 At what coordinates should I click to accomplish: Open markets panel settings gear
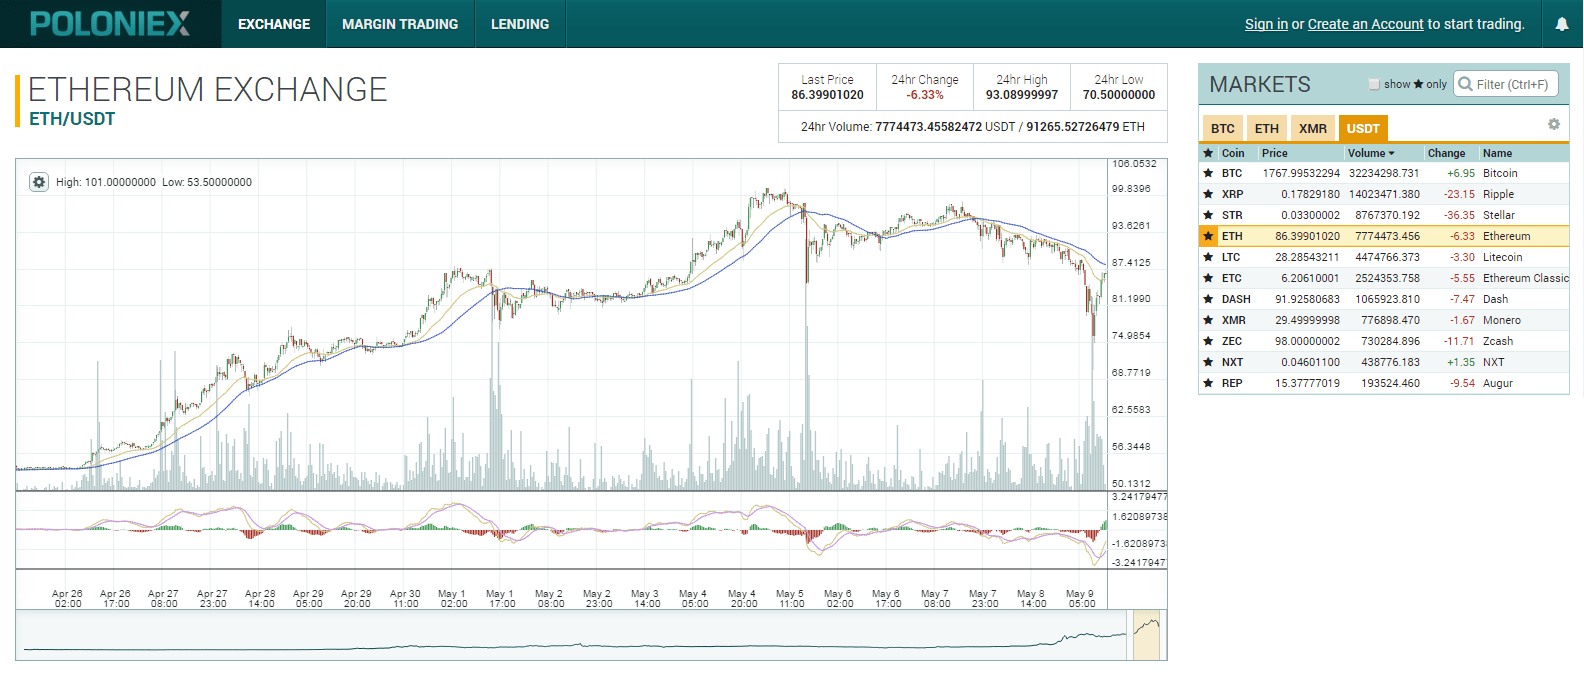(1553, 124)
